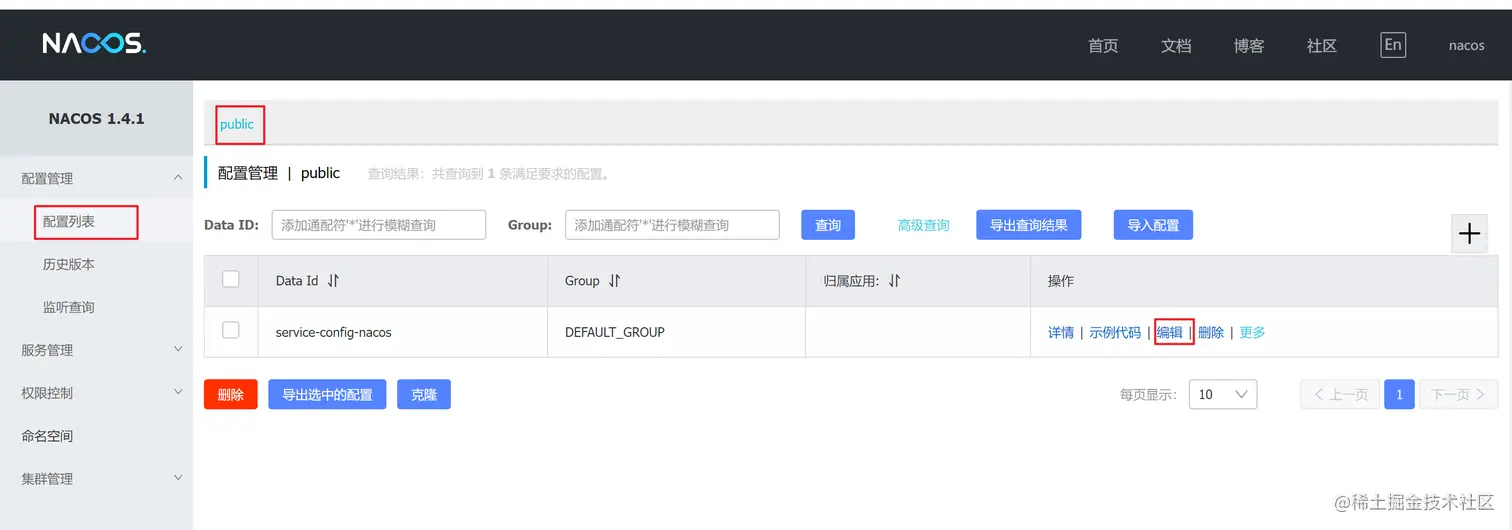Click the 克隆 button
This screenshot has width=1512, height=530.
point(424,394)
